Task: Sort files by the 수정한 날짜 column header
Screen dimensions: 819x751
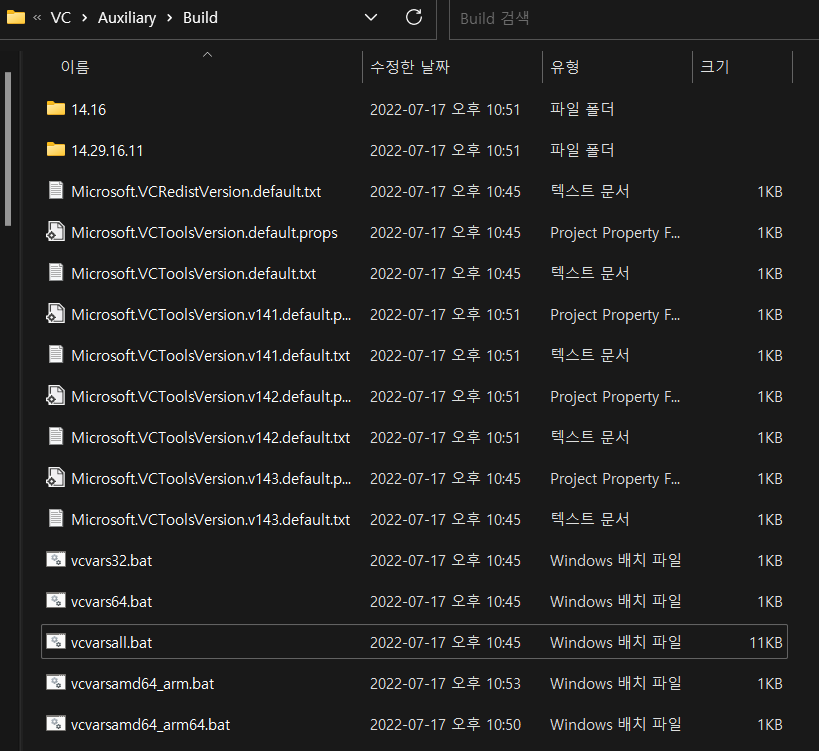Action: coord(410,67)
